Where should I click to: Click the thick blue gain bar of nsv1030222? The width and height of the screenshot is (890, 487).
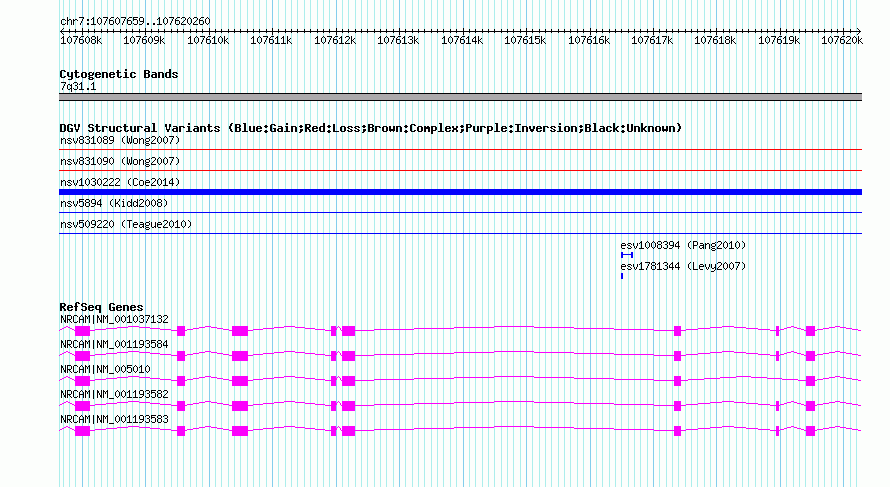tap(460, 192)
